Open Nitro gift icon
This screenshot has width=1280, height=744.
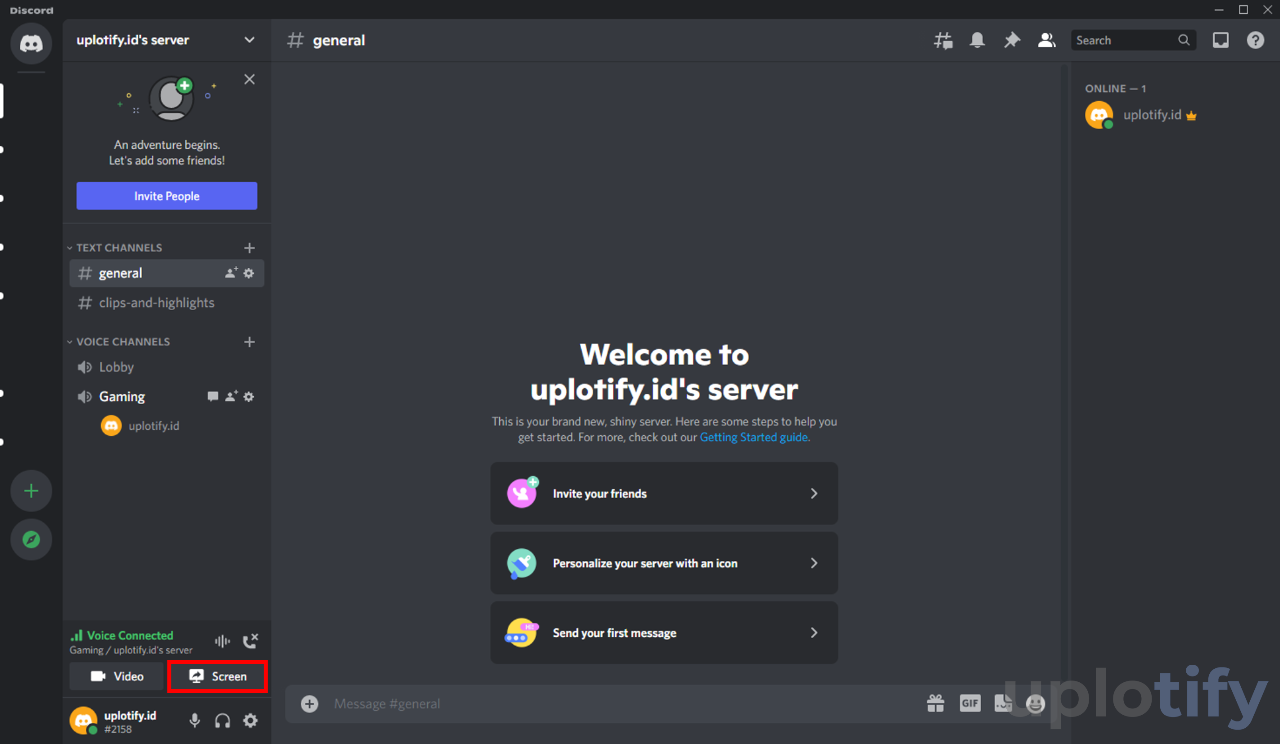[x=936, y=704]
